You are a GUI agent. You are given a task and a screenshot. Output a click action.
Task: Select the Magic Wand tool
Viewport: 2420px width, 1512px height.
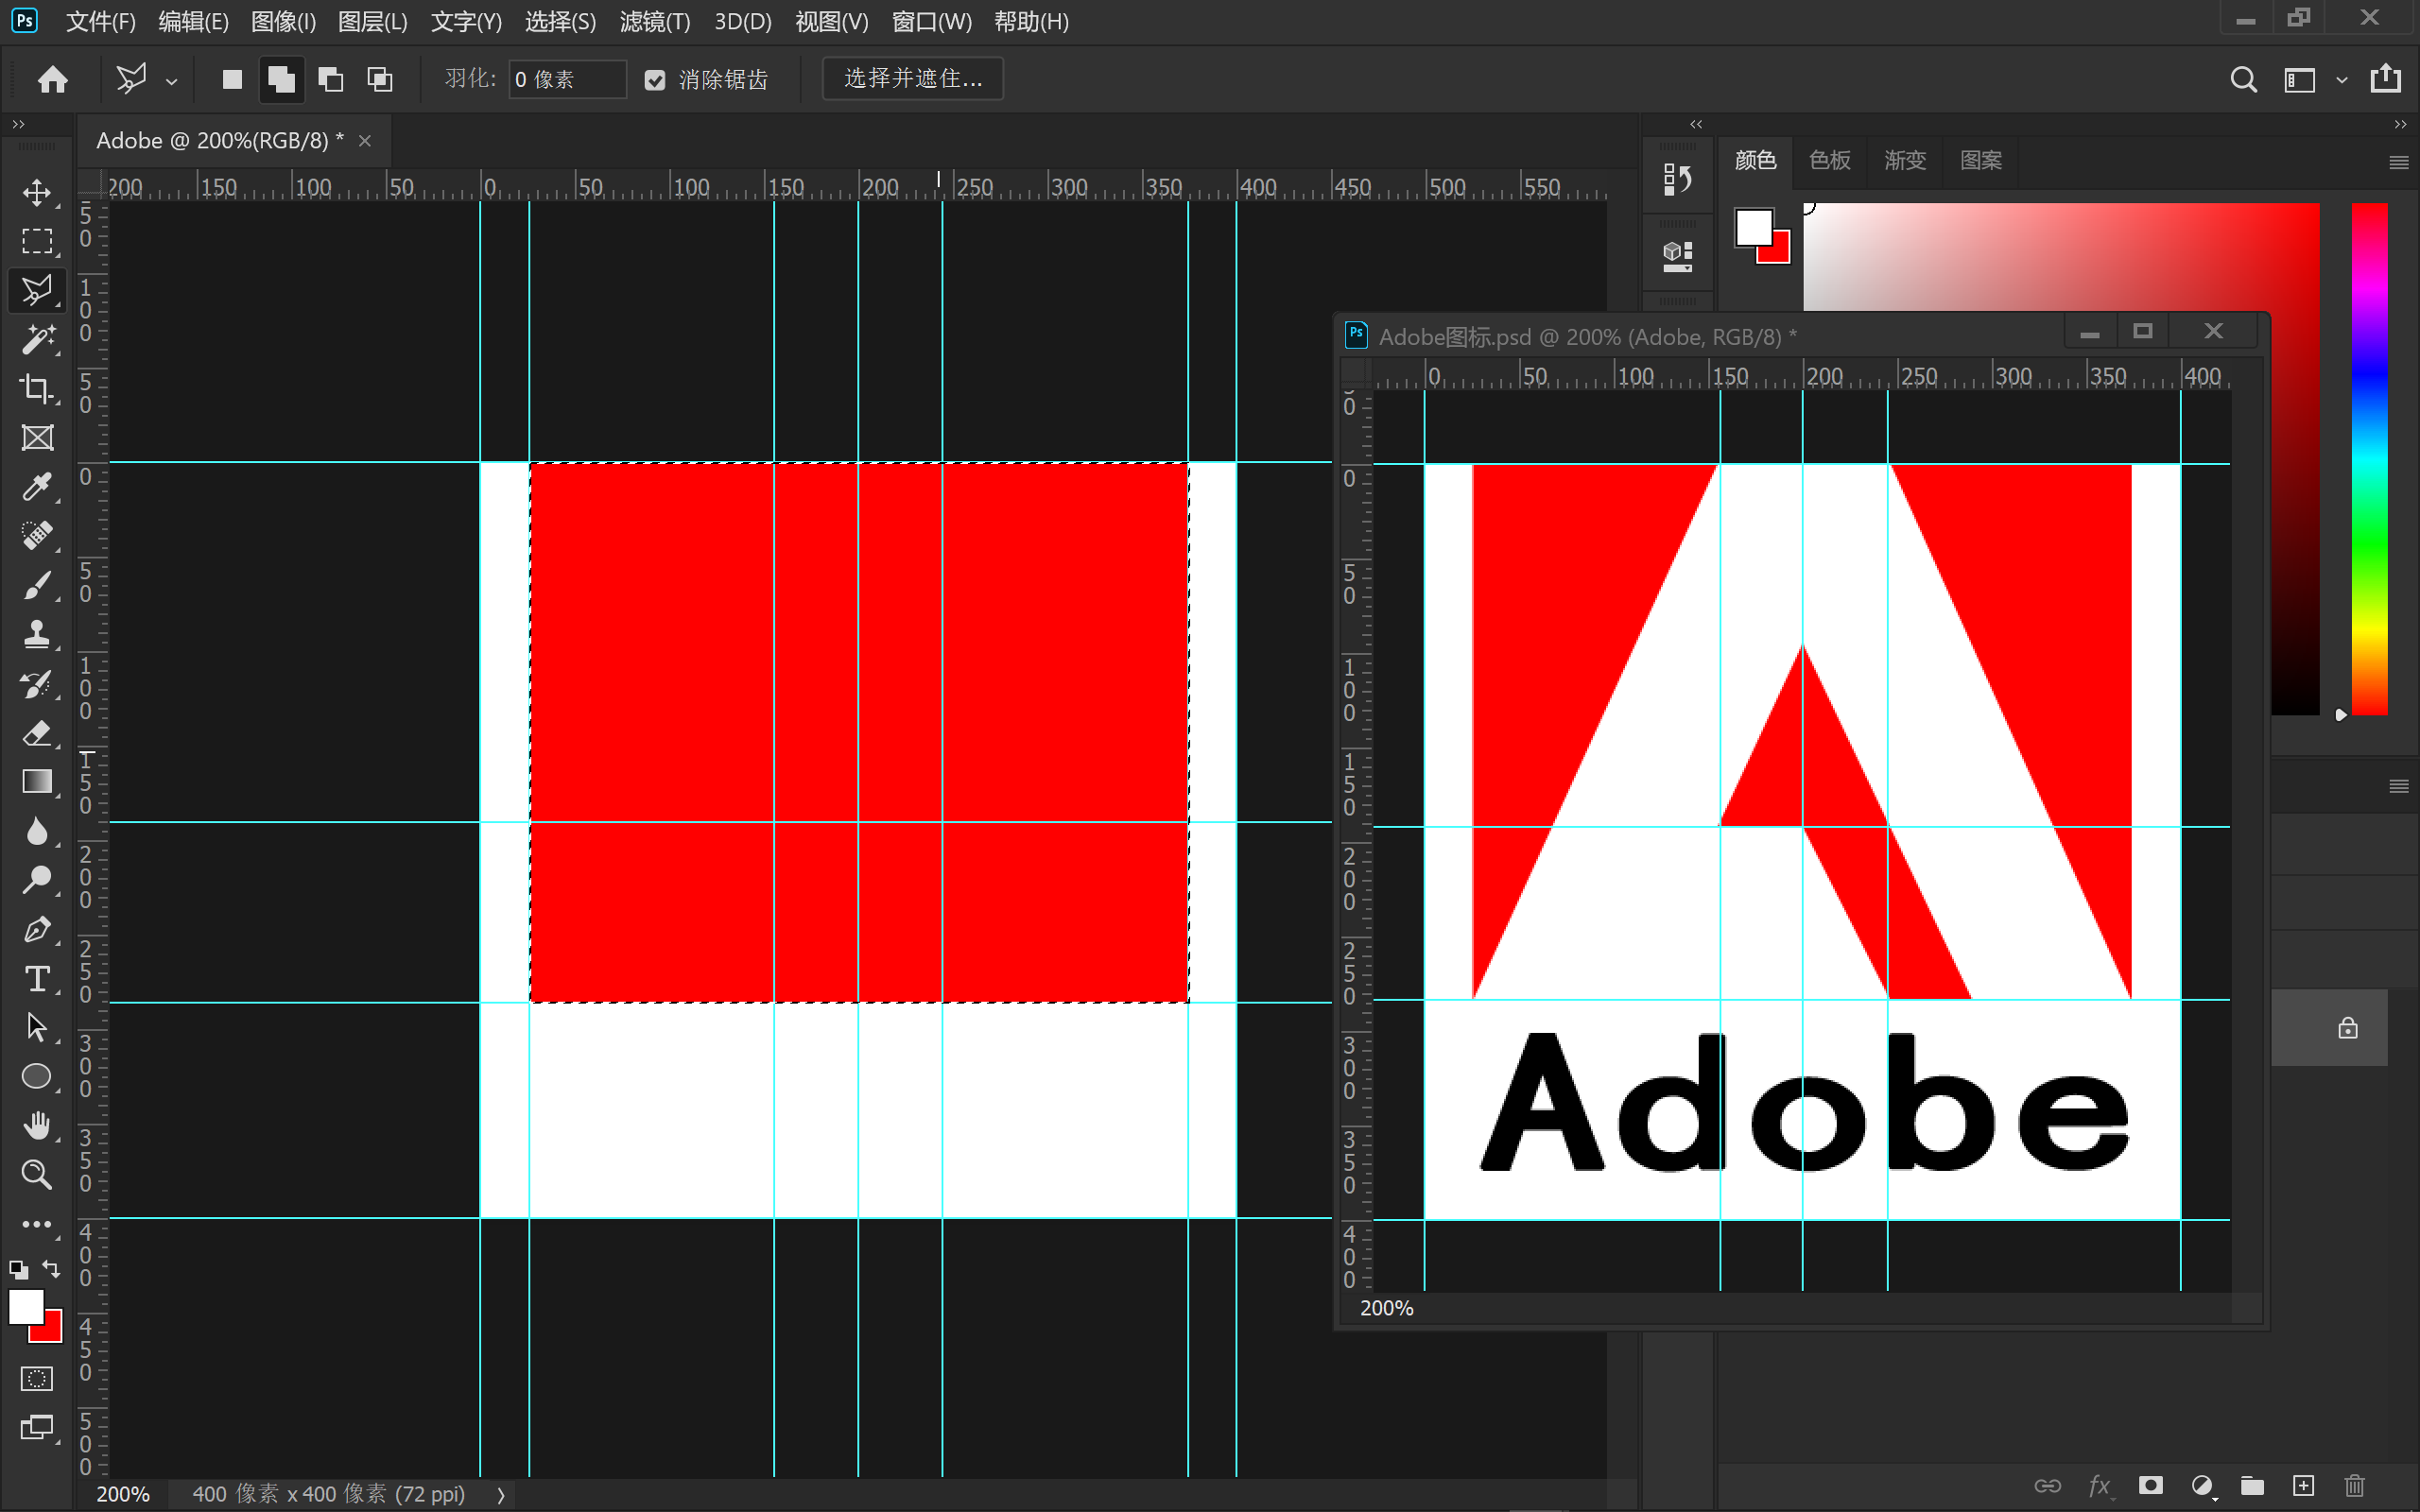[37, 339]
